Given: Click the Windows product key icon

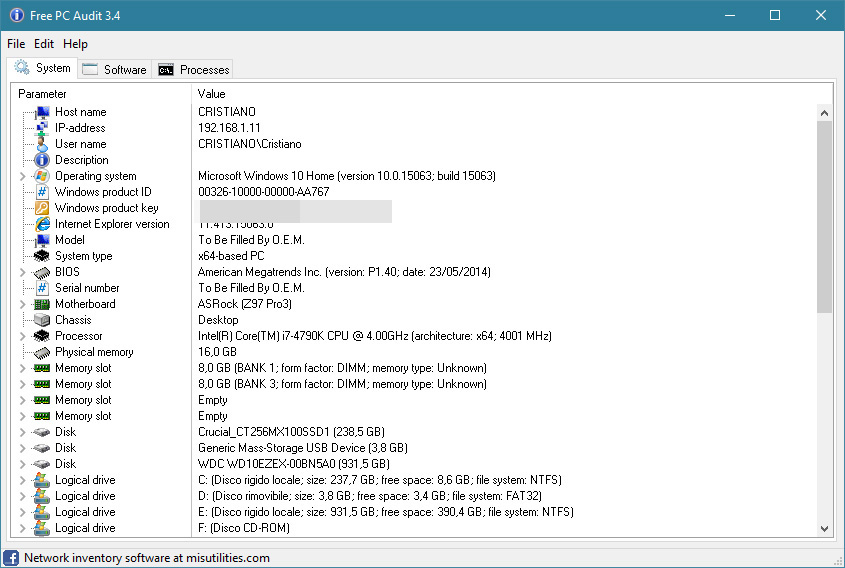Looking at the screenshot, I should (x=42, y=208).
